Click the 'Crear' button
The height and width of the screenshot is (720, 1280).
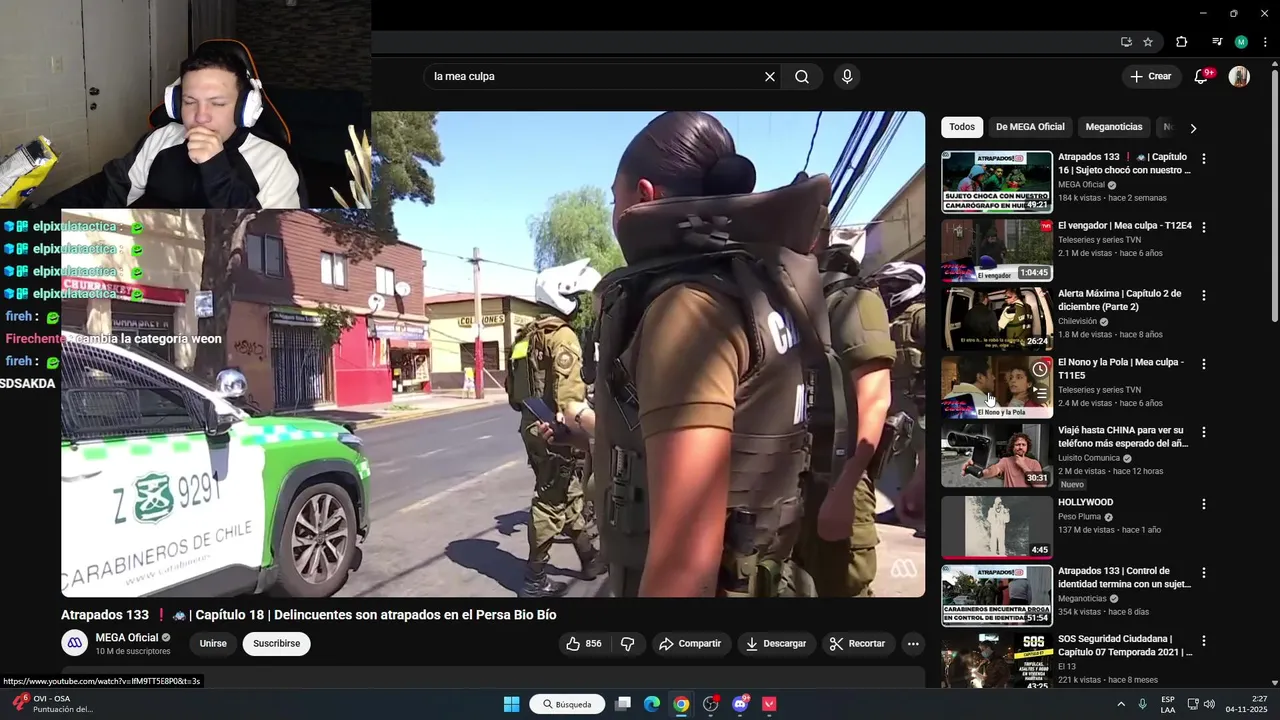tap(1151, 76)
